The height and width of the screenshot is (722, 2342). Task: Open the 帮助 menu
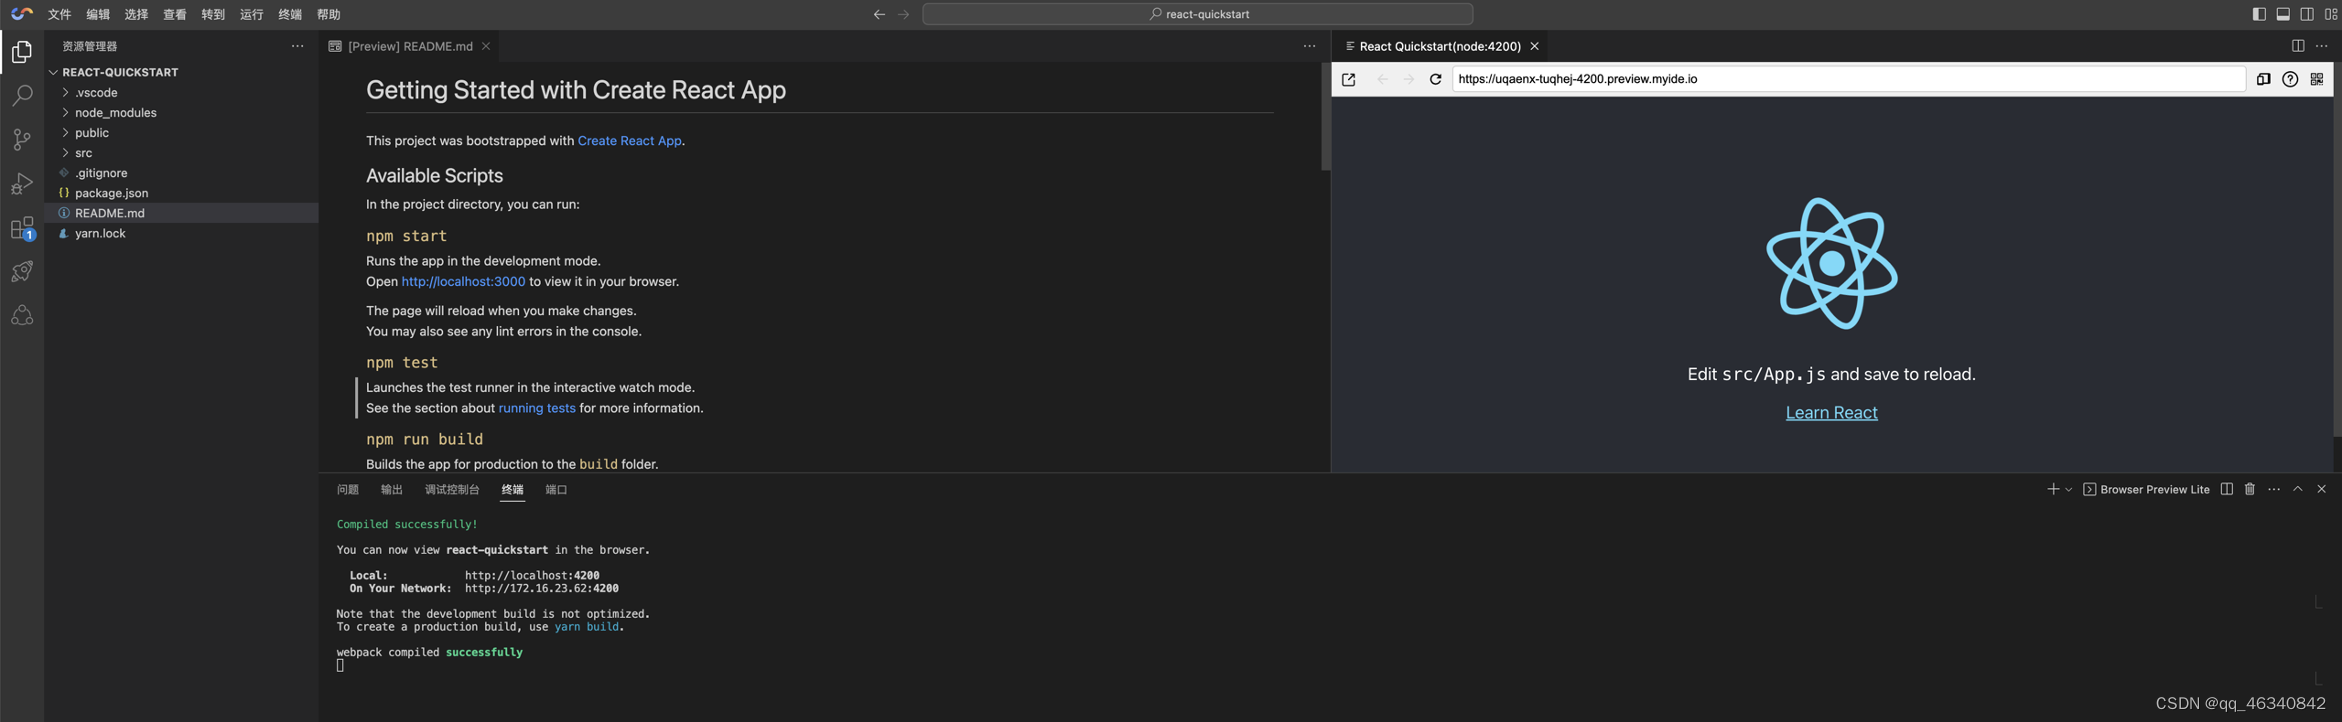point(329,14)
